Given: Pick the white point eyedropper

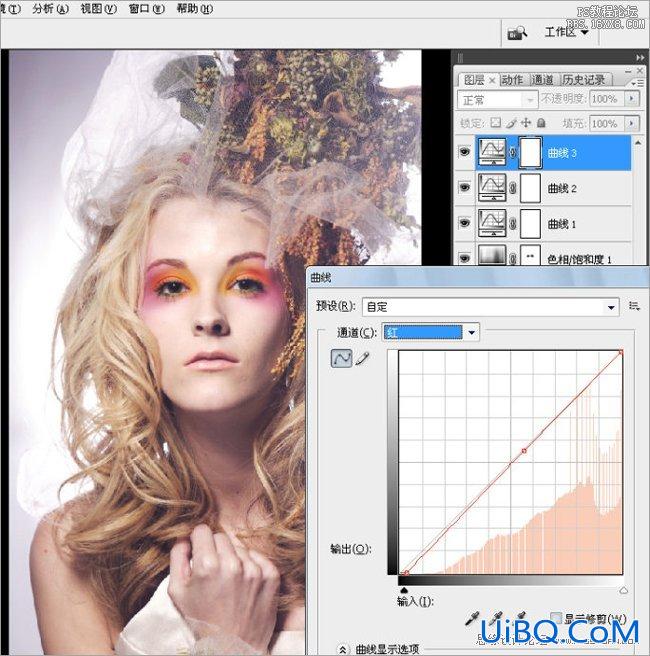Looking at the screenshot, I should coord(520,617).
